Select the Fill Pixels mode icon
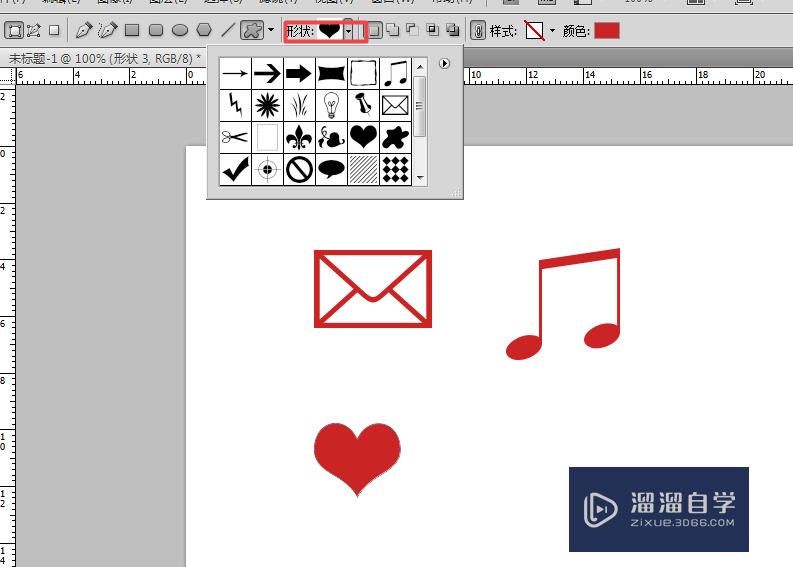 (x=54, y=31)
